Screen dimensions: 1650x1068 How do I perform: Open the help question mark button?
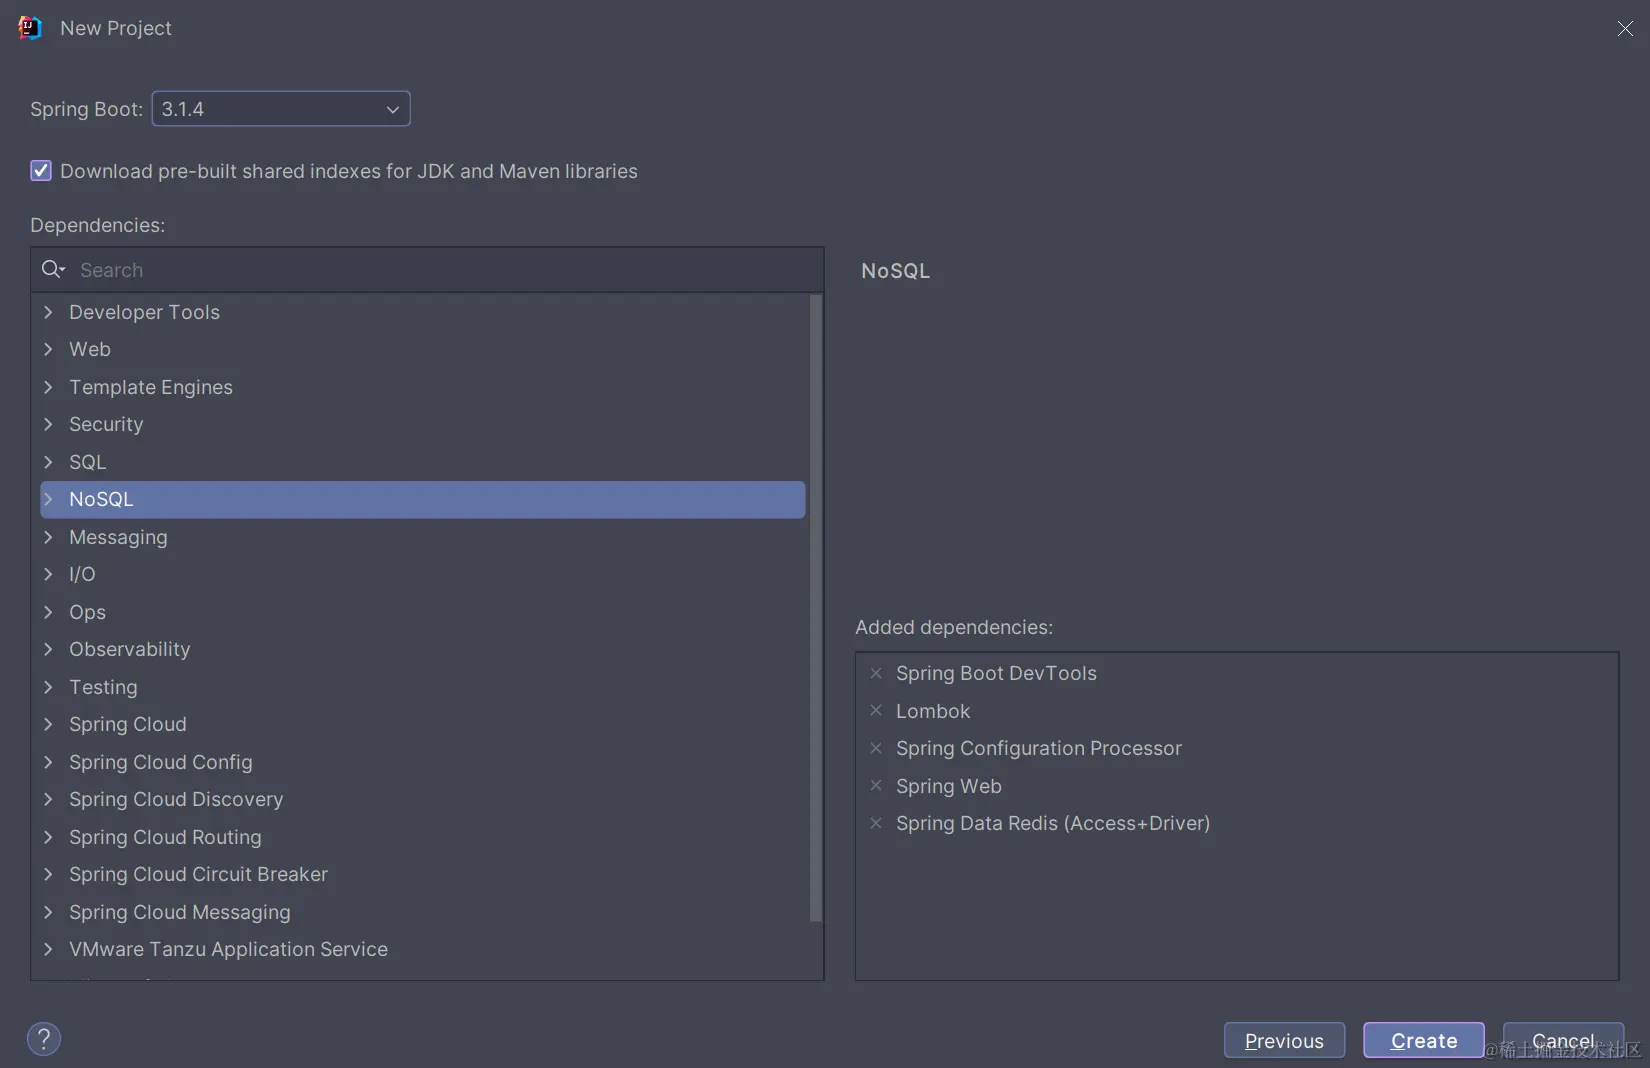point(44,1039)
